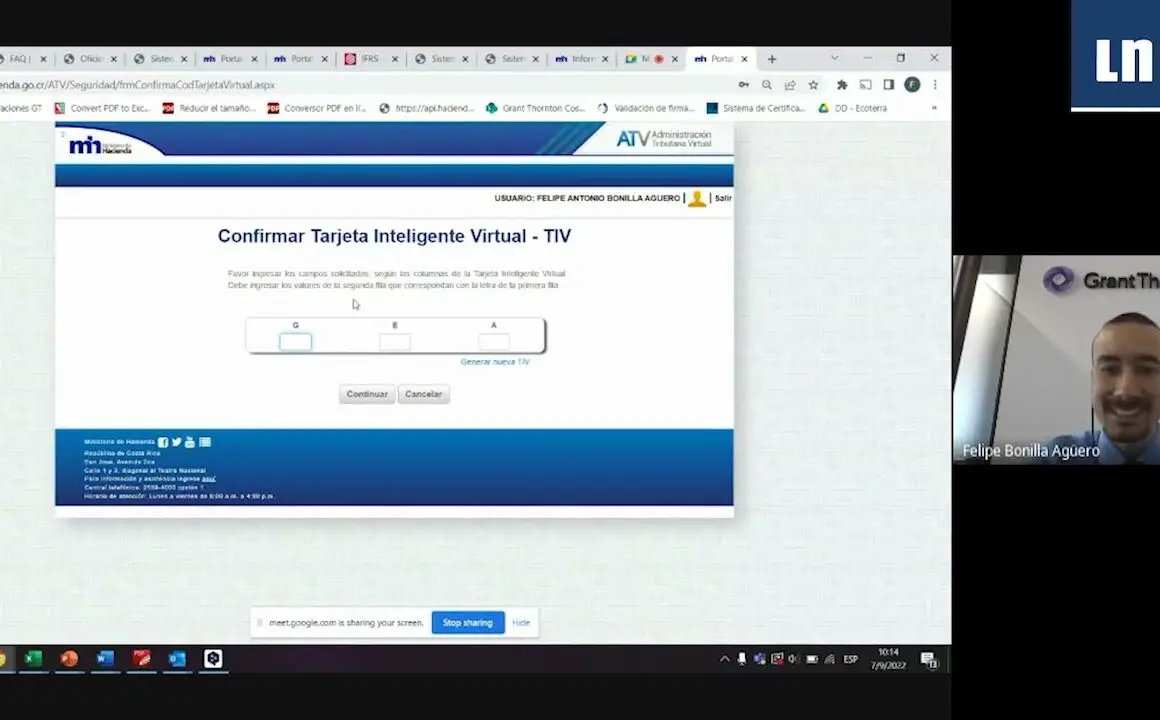Click the yellow user profile icon
Image resolution: width=1160 pixels, height=720 pixels.
coord(696,198)
